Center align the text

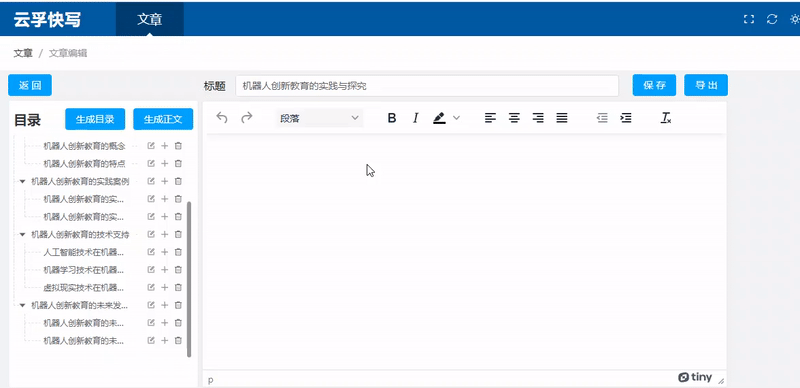click(x=514, y=118)
